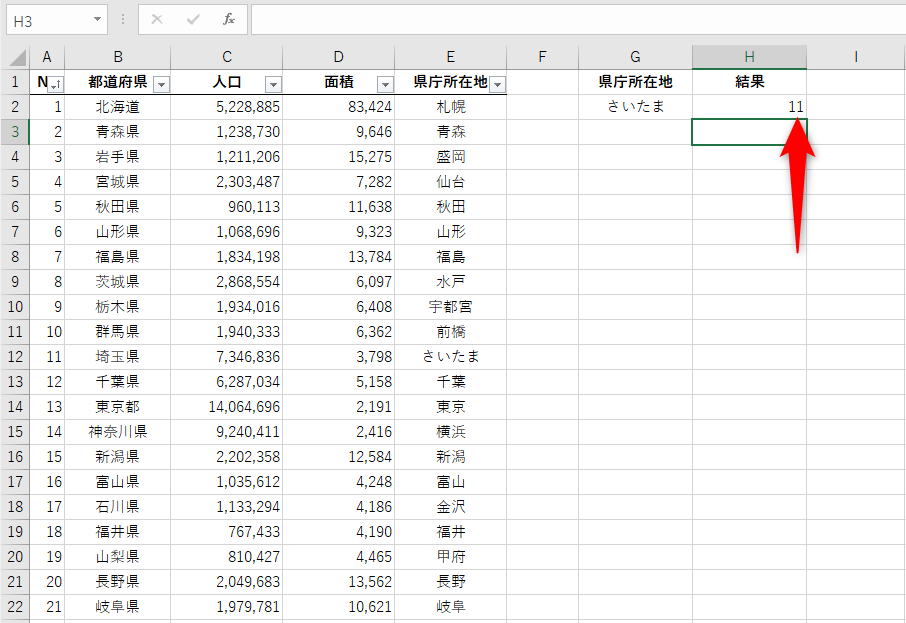The width and height of the screenshot is (906, 623).
Task: Select column C header
Action: tap(227, 57)
